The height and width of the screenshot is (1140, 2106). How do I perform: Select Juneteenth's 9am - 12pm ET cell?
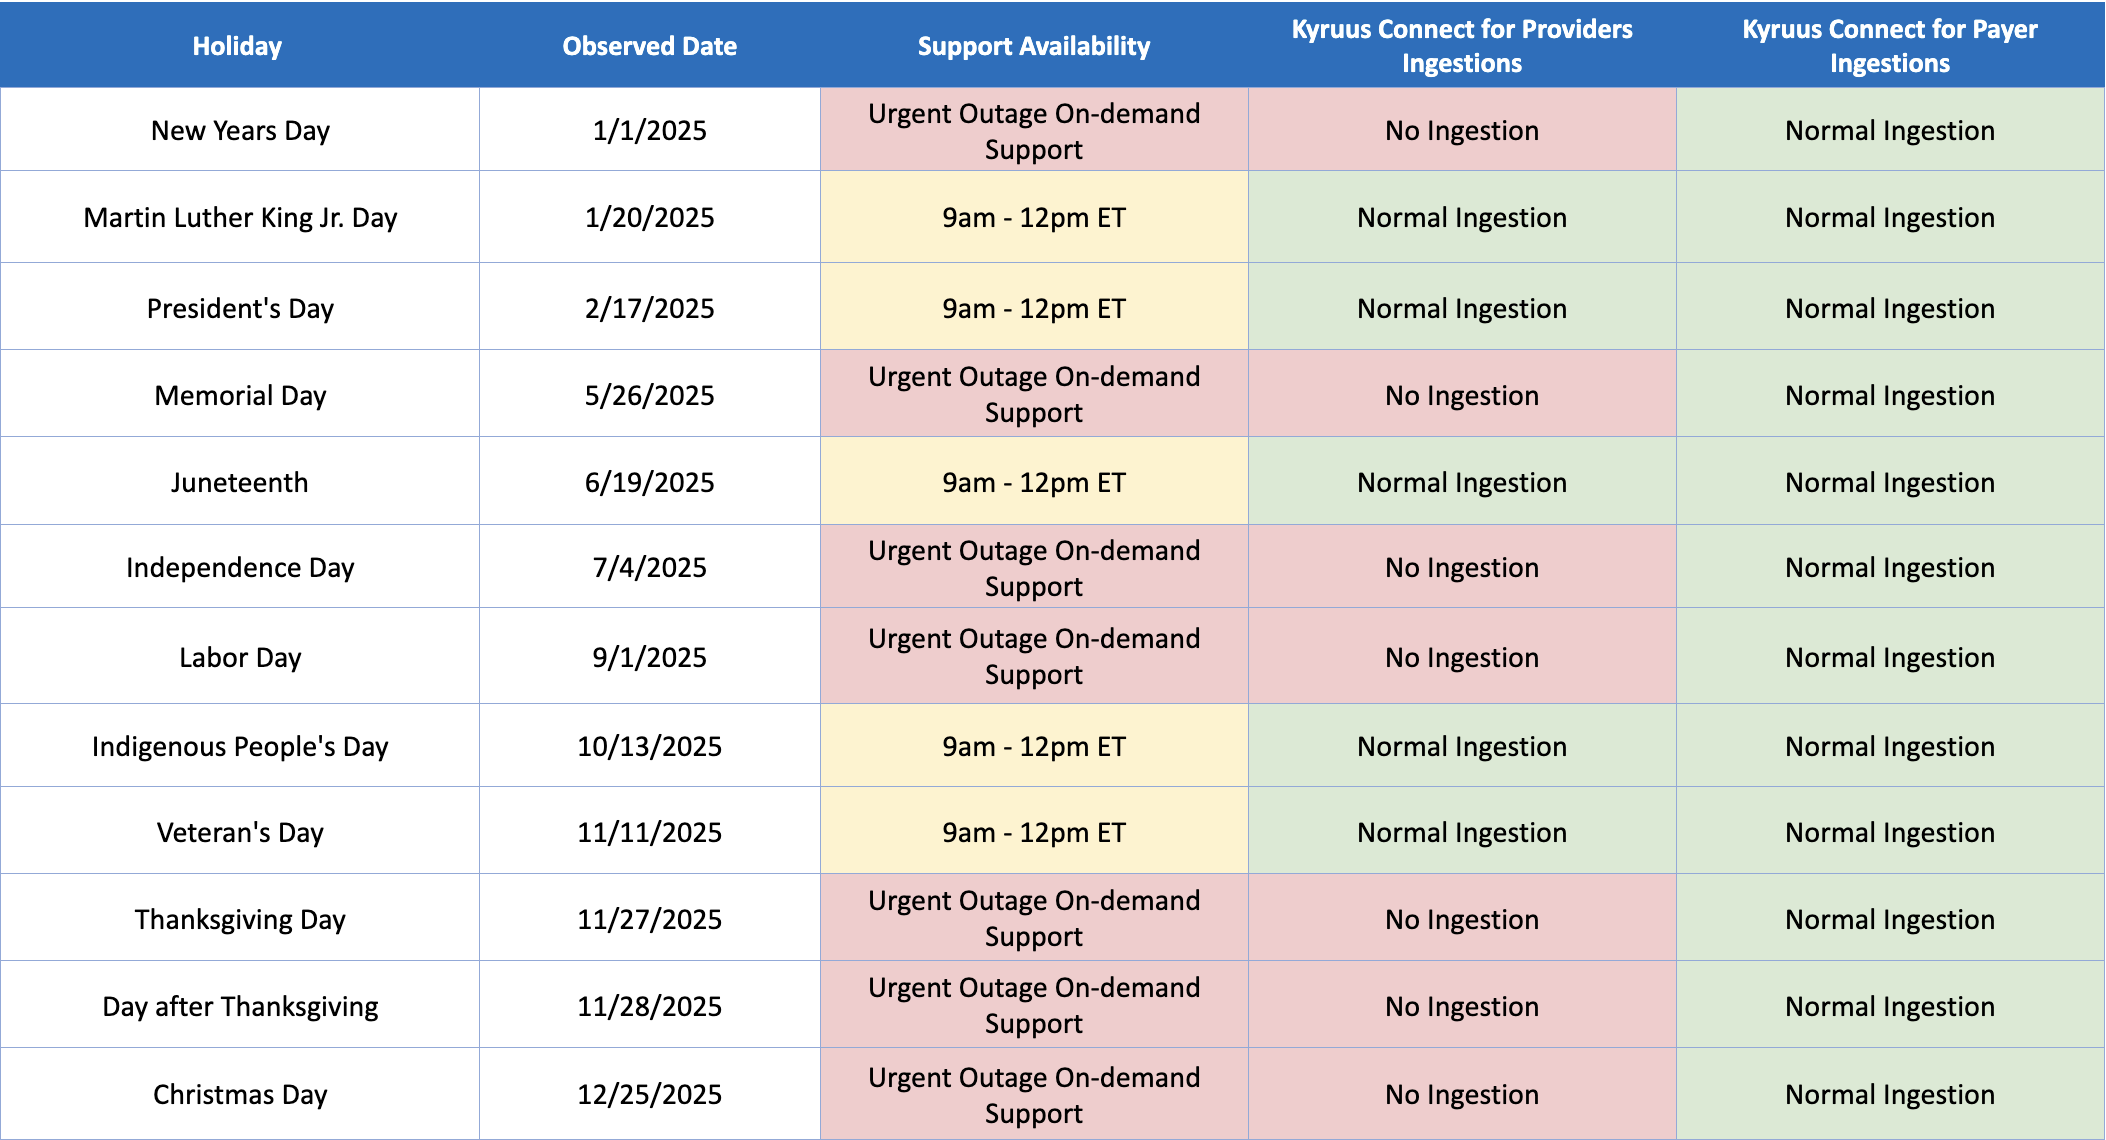pyautogui.click(x=1034, y=481)
